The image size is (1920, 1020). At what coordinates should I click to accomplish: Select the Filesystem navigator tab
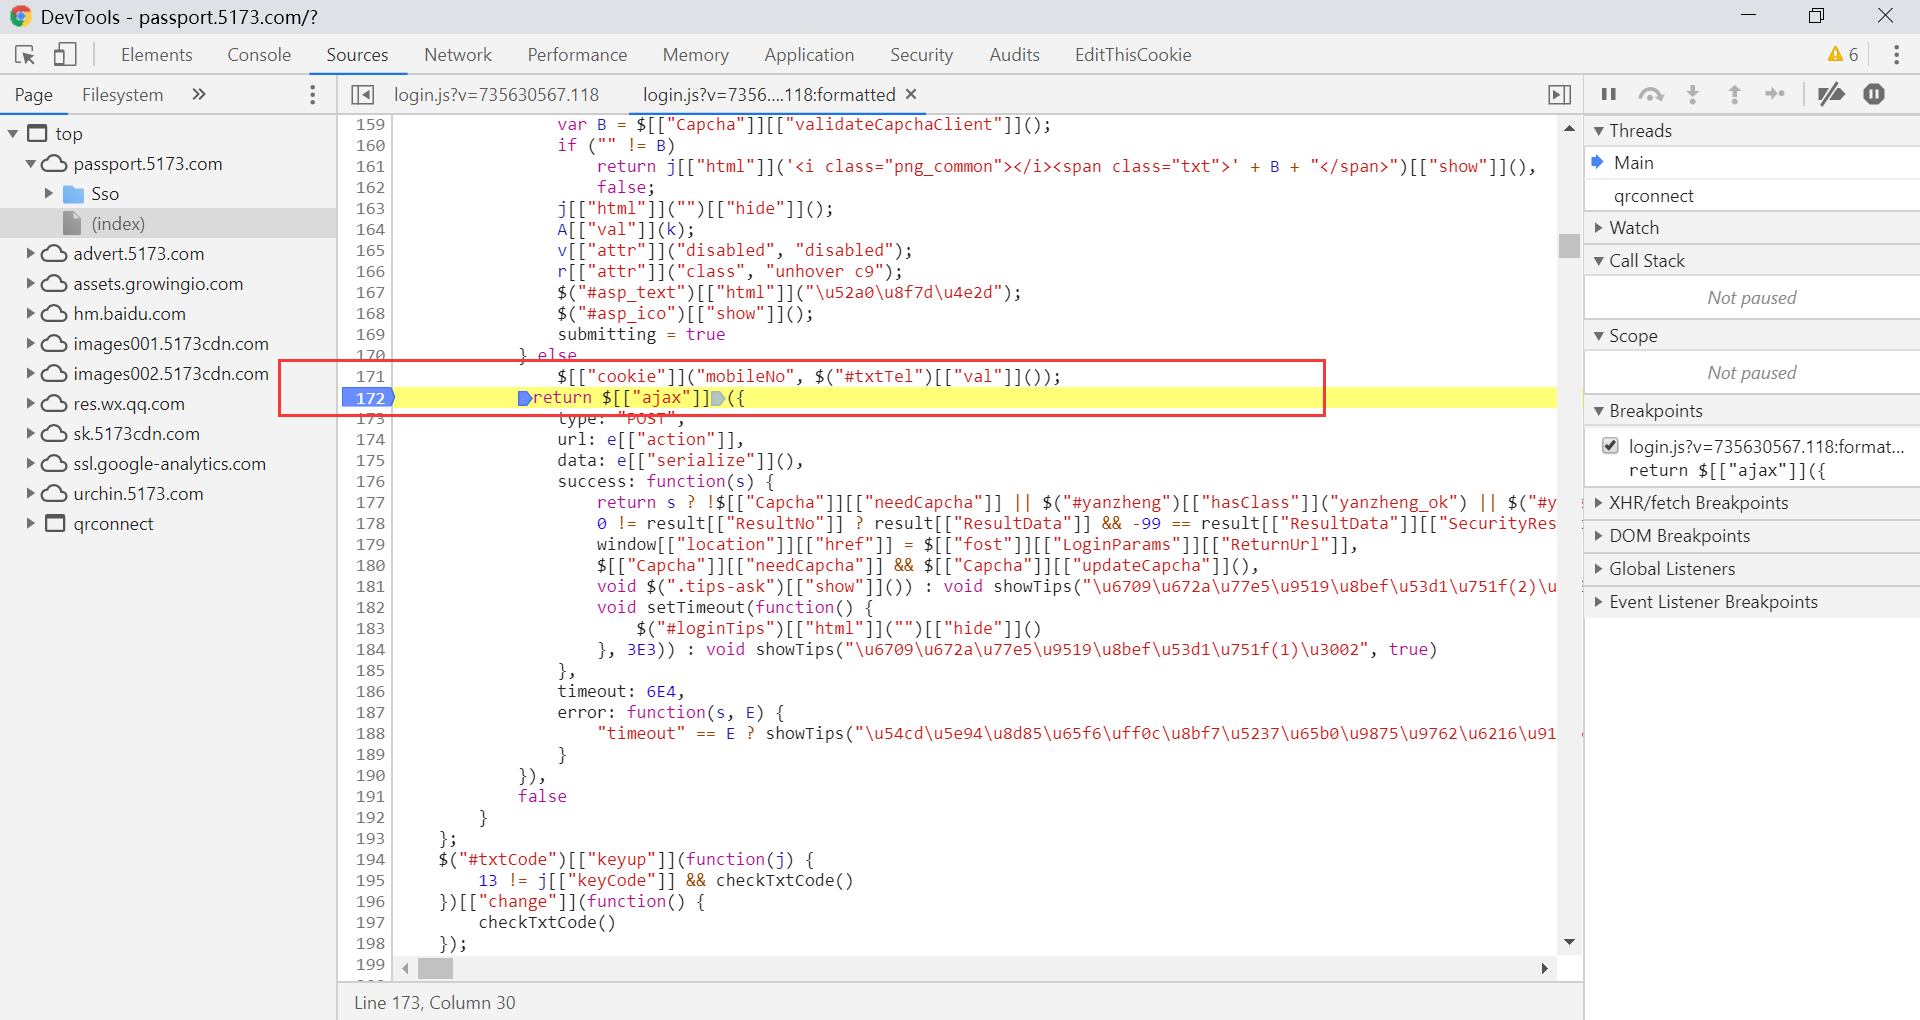pyautogui.click(x=122, y=94)
